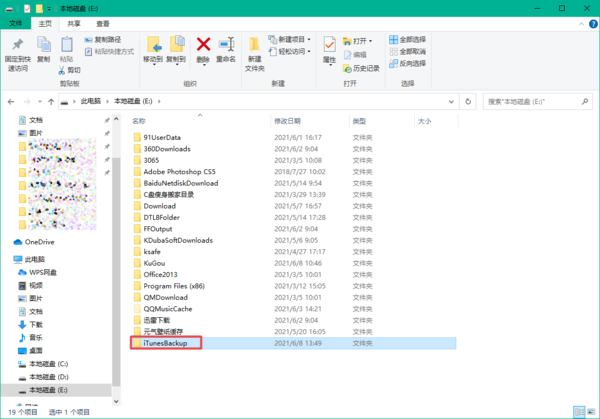Switch to Details view icon in status bar
600x419 pixels.
click(x=579, y=412)
